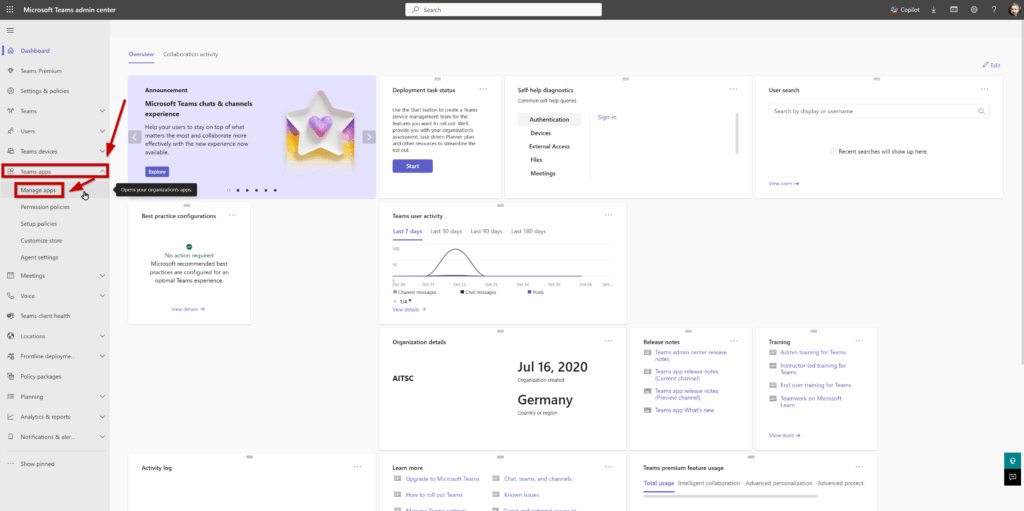Click the download icon in the header
1024x511 pixels.
point(934,10)
